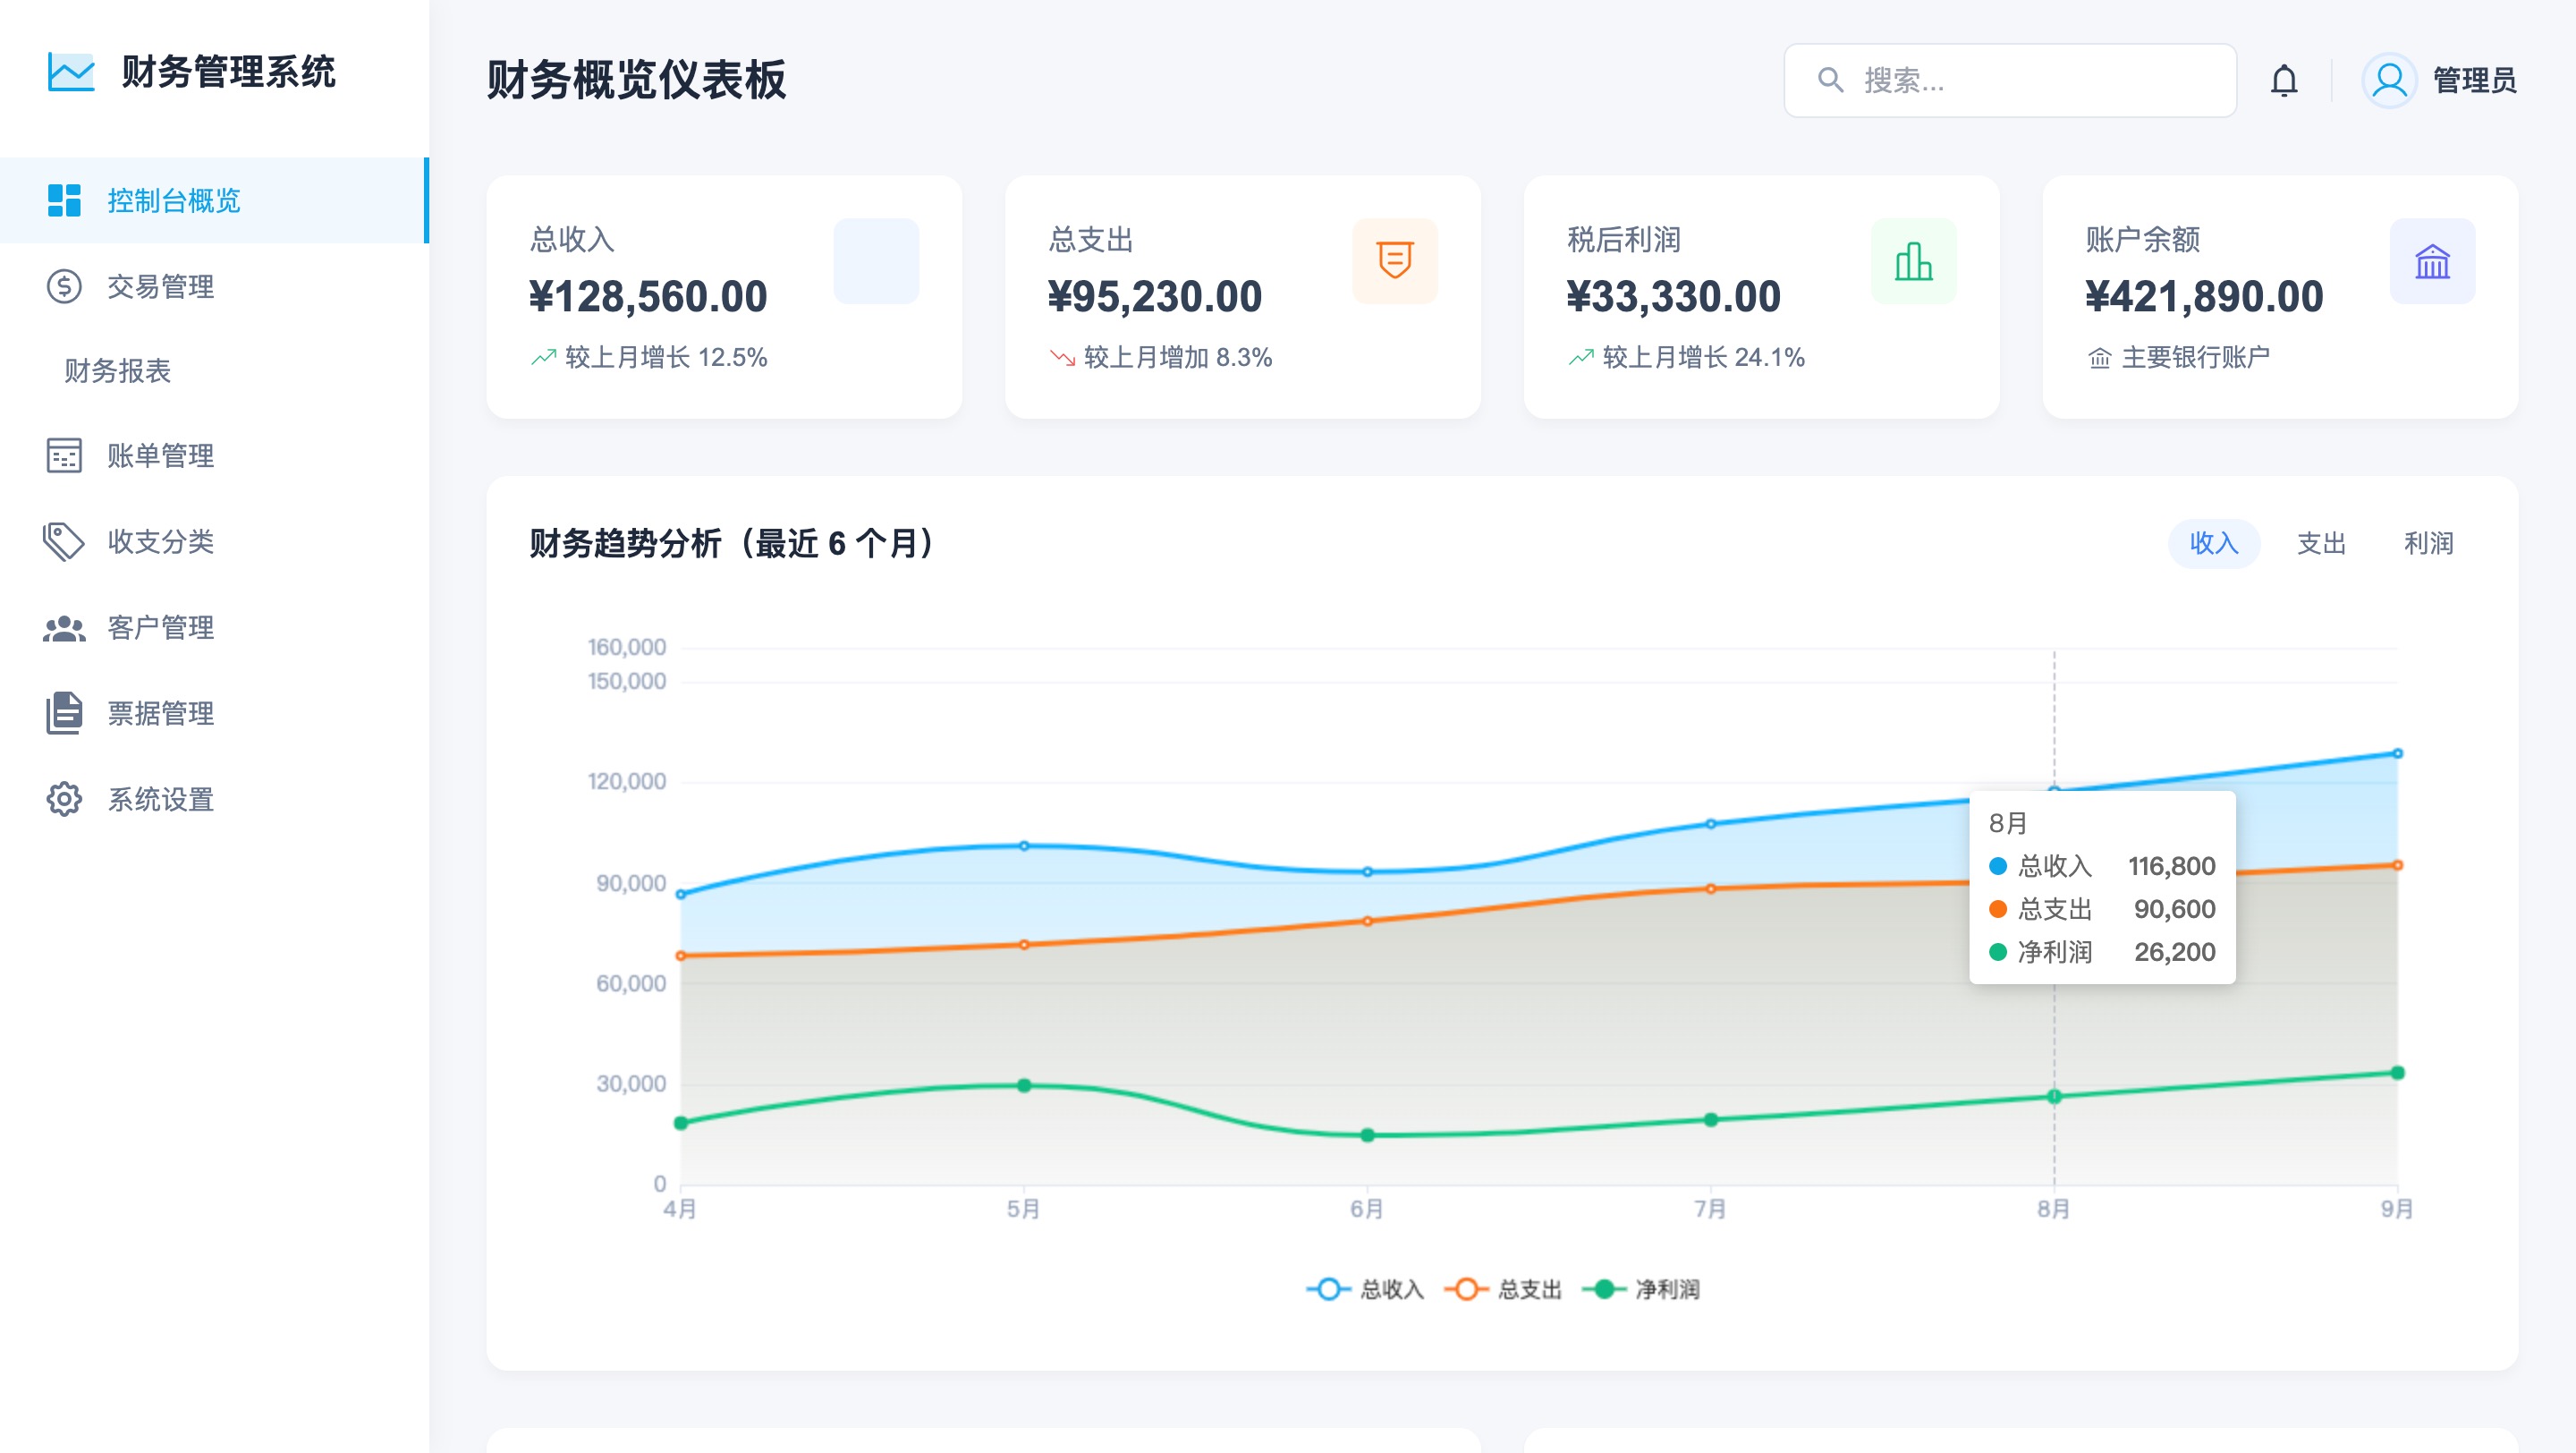Screen dimensions: 2576x1453
Task: Go to 账单管理 page
Action: pos(160,456)
